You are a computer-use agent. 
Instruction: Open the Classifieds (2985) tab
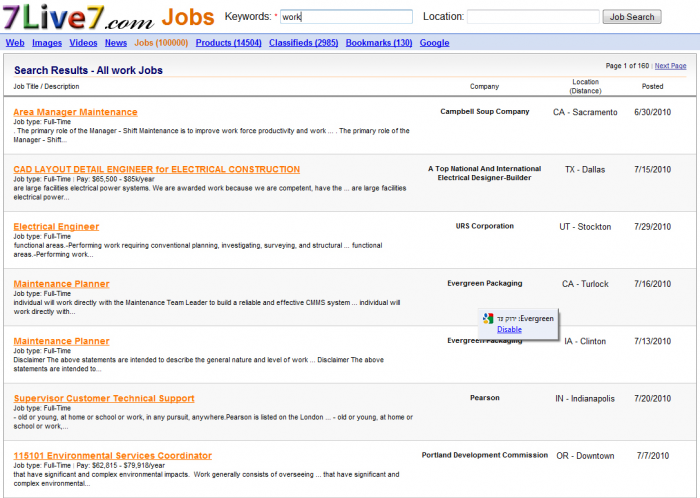304,43
